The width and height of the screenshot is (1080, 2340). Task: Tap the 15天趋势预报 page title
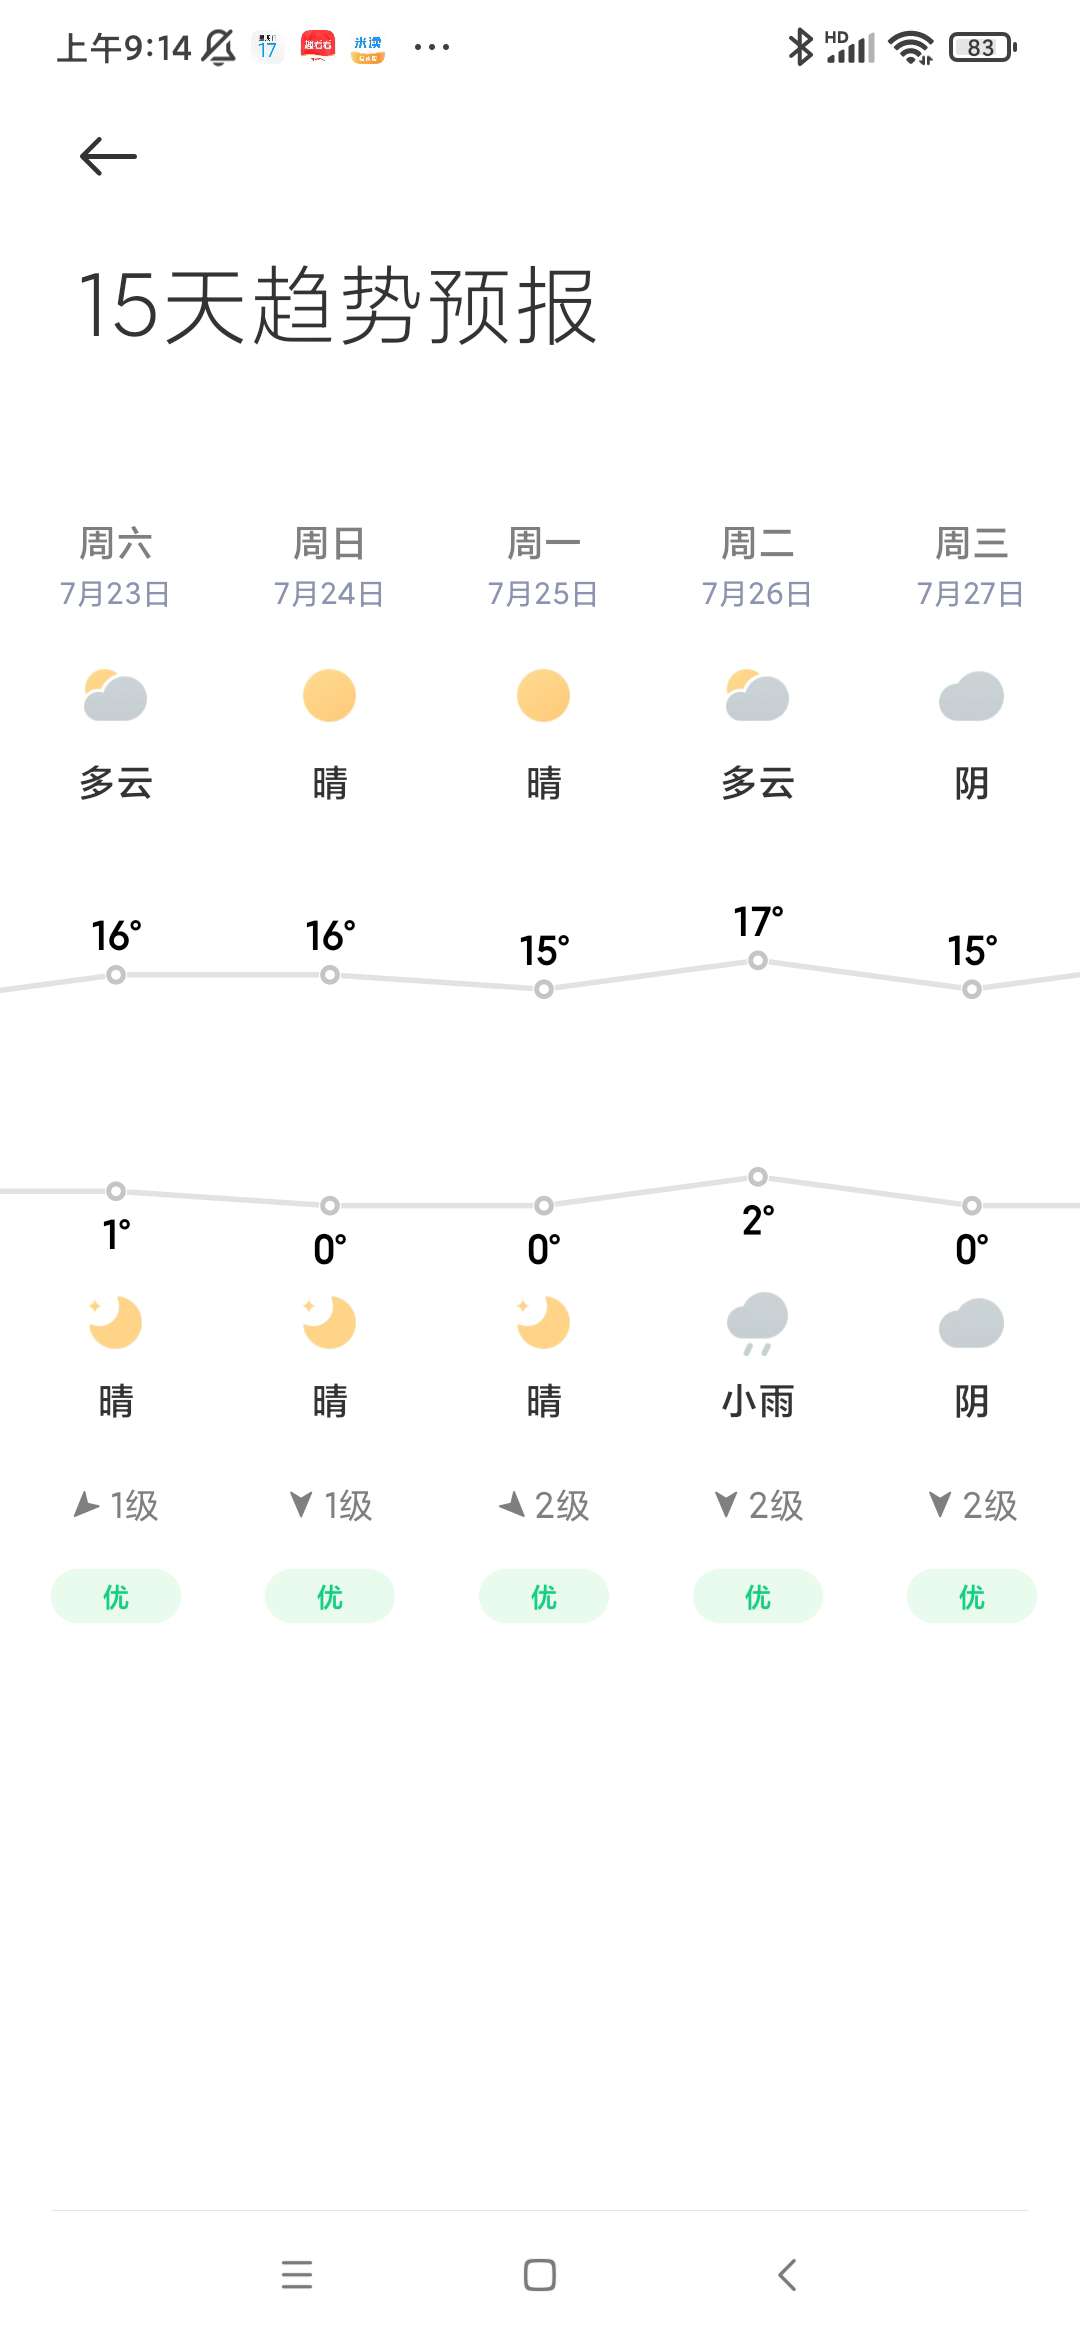pyautogui.click(x=337, y=306)
